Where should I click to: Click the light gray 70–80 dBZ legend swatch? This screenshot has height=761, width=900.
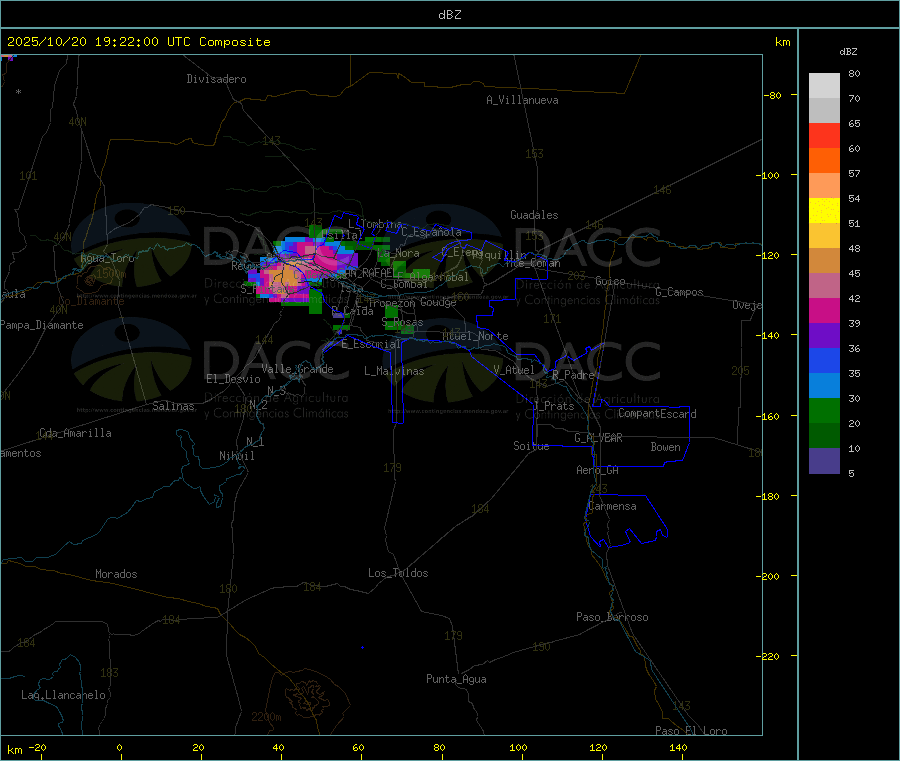[x=824, y=86]
